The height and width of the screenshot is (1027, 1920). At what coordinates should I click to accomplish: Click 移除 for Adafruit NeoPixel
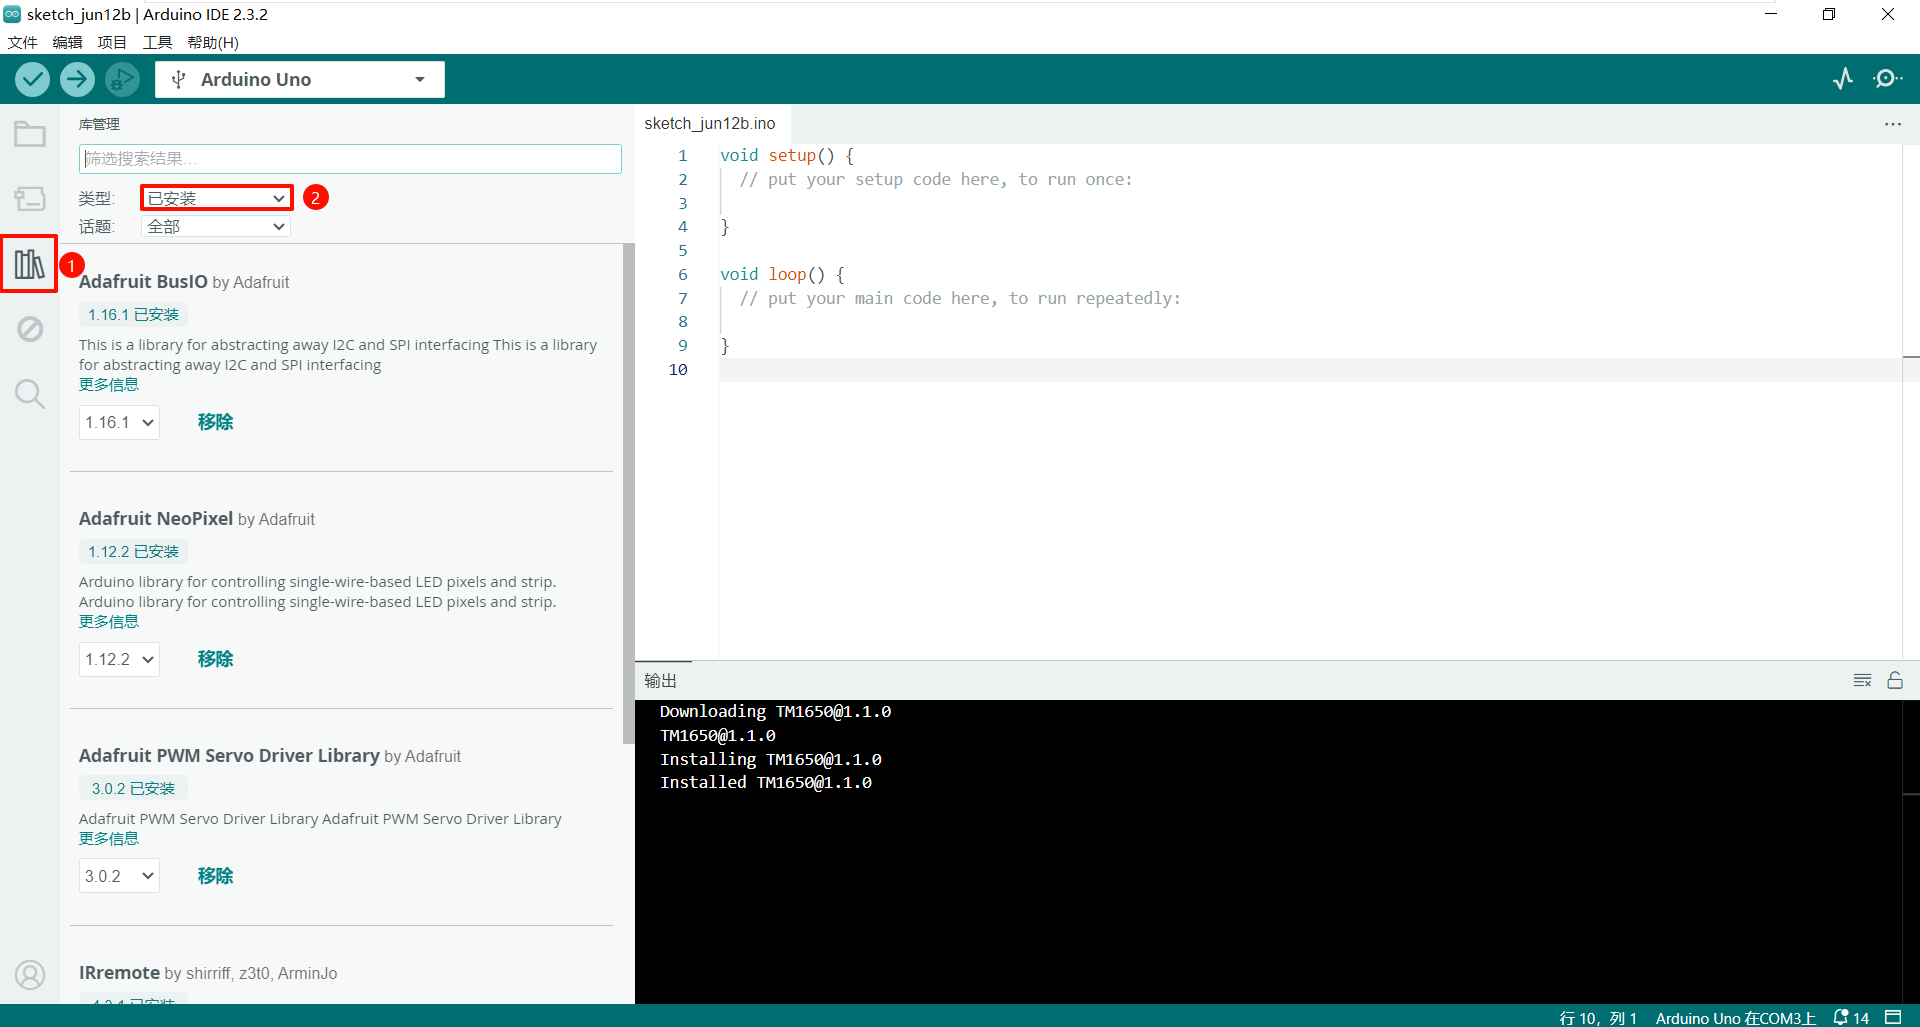[x=215, y=659]
